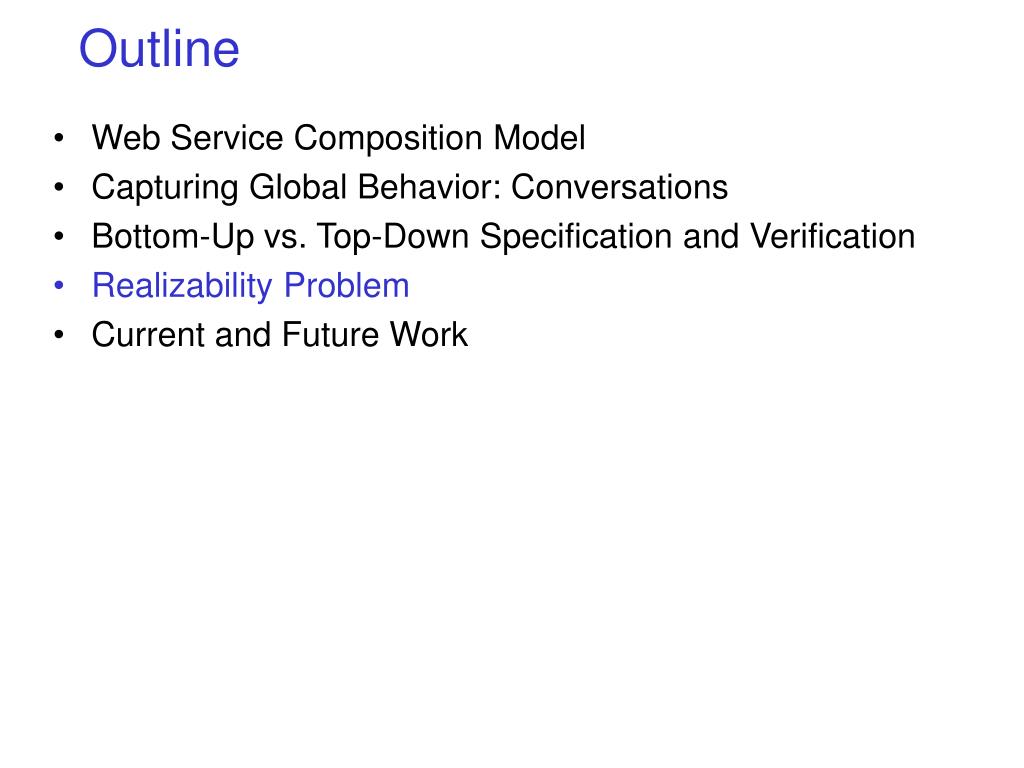The height and width of the screenshot is (768, 1024).
Task: Click Capturing Global Behavior: Conversations text
Action: (409, 188)
